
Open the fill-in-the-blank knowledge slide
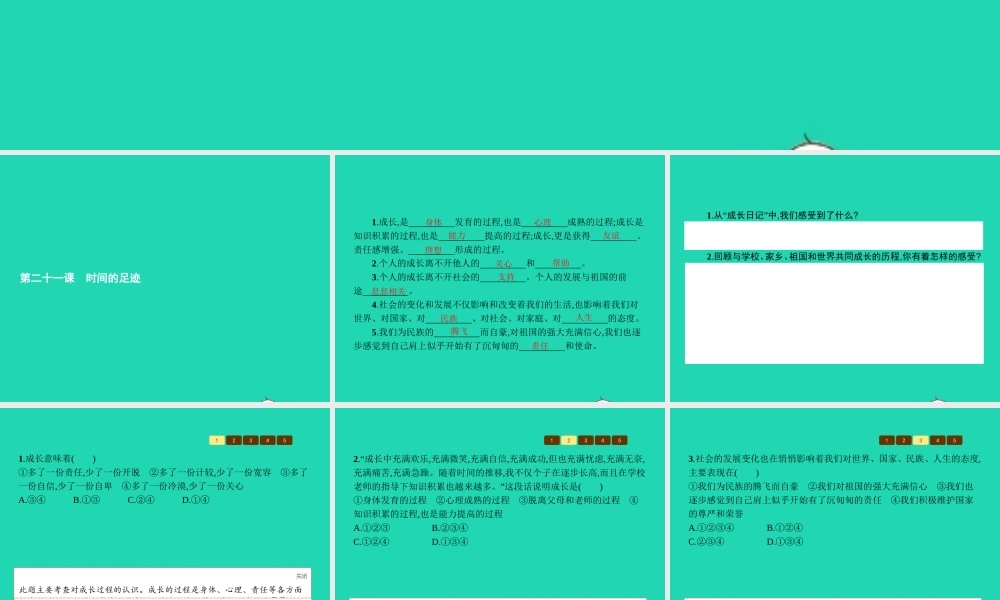pyautogui.click(x=499, y=278)
